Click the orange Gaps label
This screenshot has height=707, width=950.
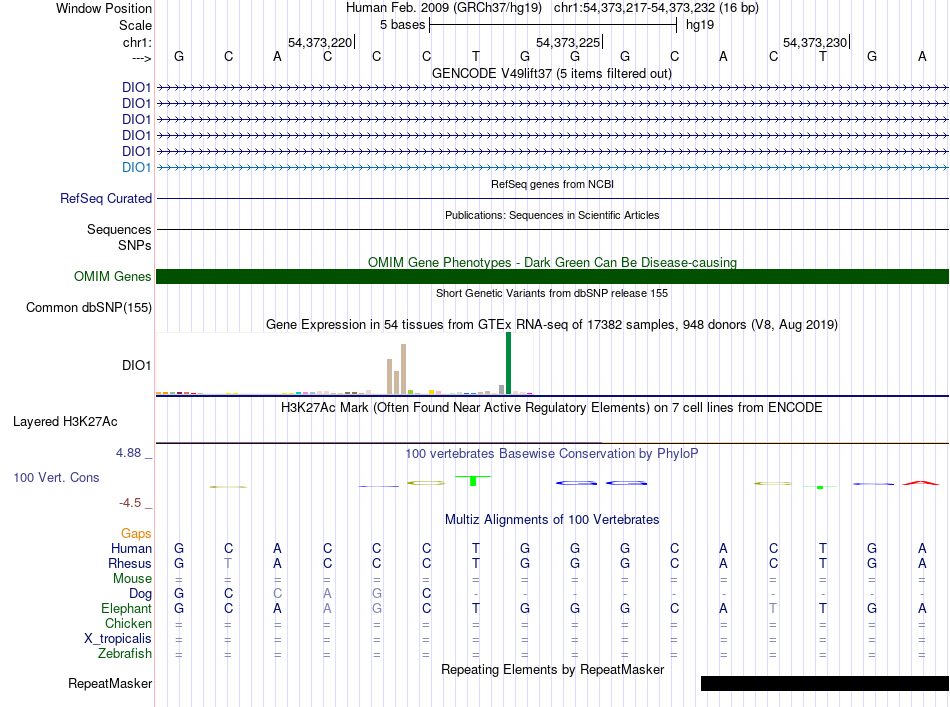pos(136,533)
